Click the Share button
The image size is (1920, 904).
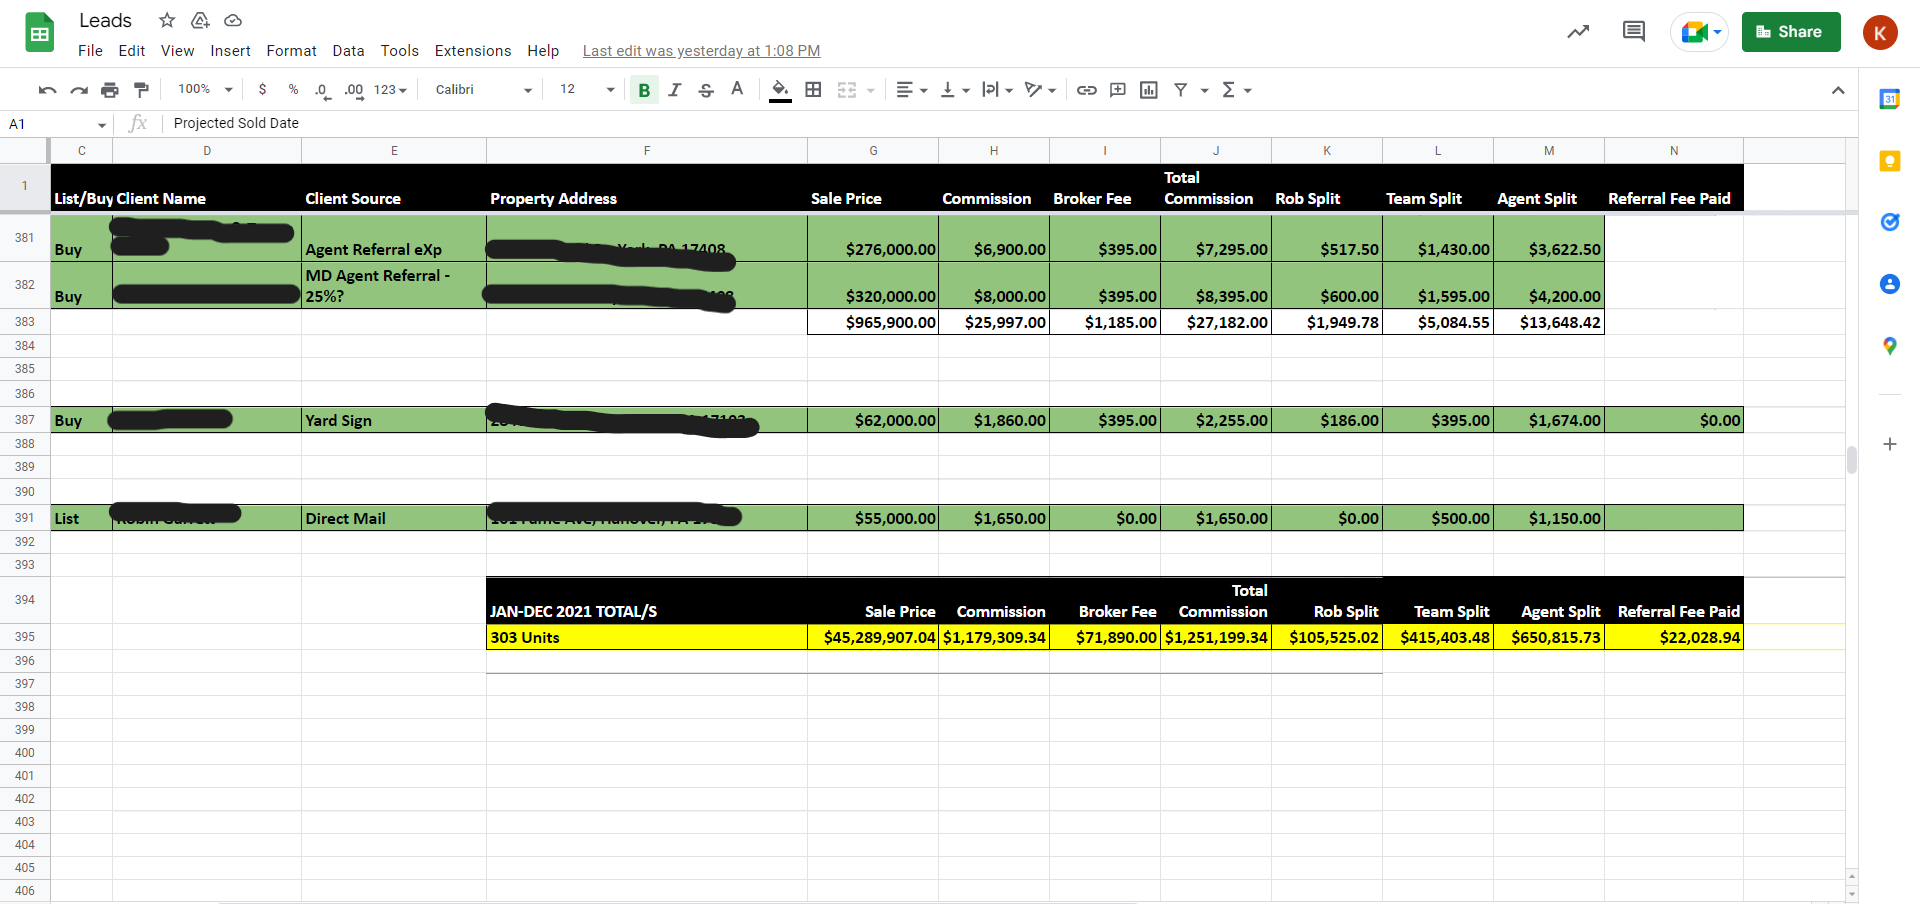1791,32
